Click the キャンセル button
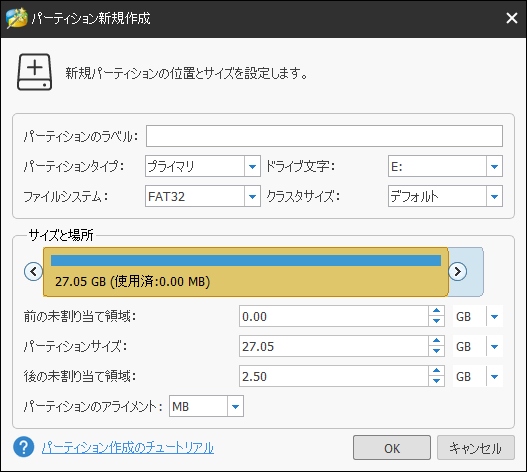Screen dimensions: 527x472 475,448
